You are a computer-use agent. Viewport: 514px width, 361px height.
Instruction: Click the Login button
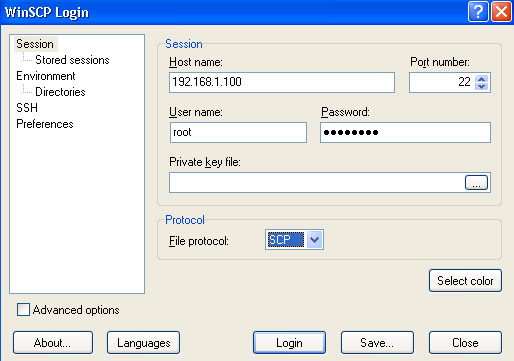click(289, 342)
